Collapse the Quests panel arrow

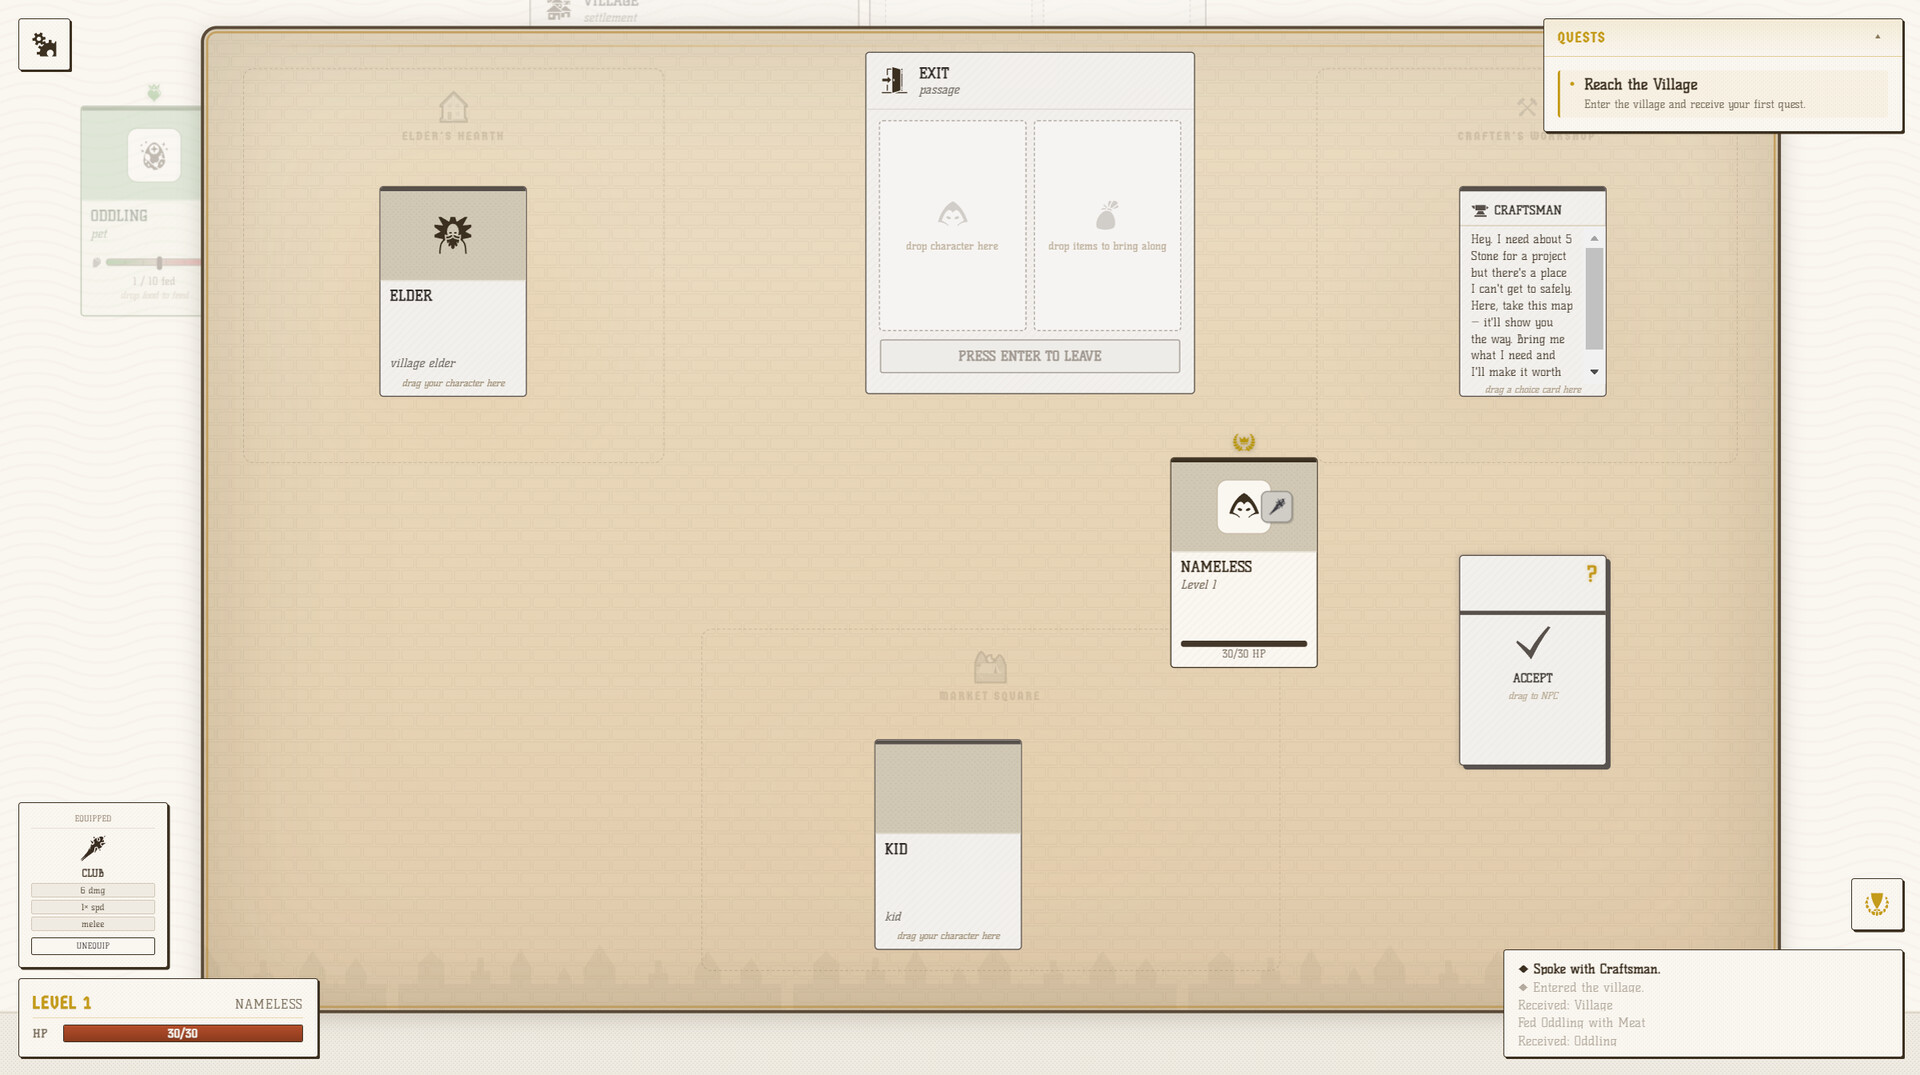[x=1877, y=37]
